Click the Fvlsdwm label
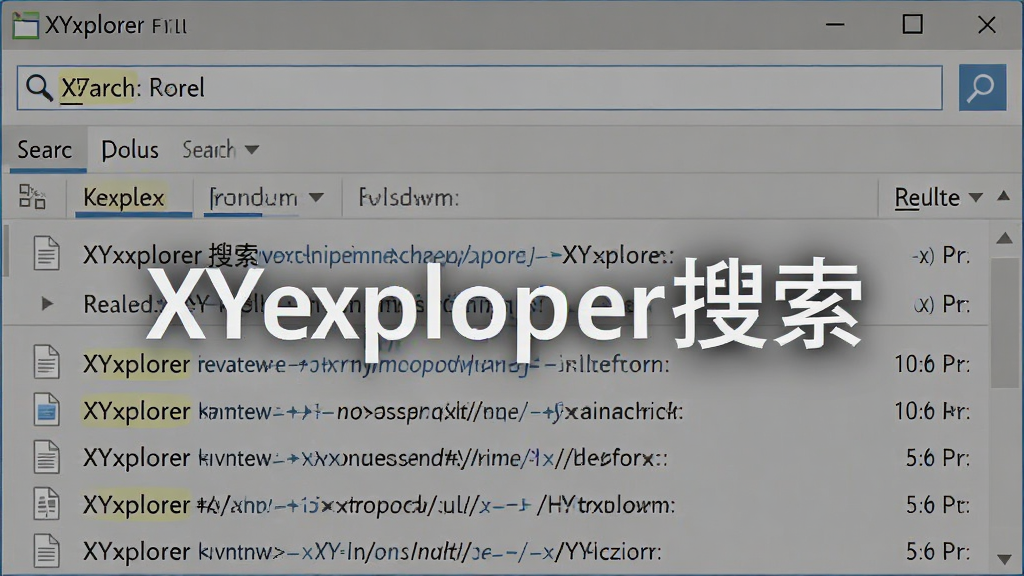 point(409,197)
